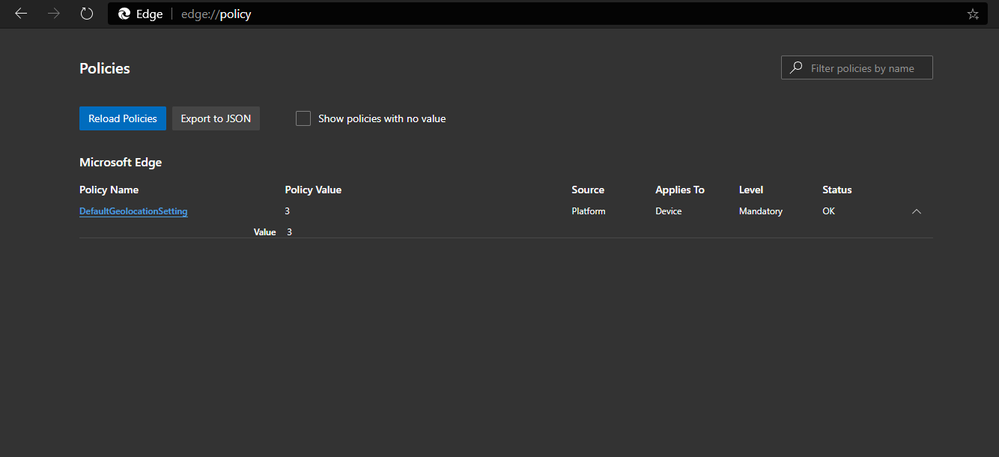Screen dimensions: 999x457
Task: Click the Applies To column header
Action: (x=680, y=190)
